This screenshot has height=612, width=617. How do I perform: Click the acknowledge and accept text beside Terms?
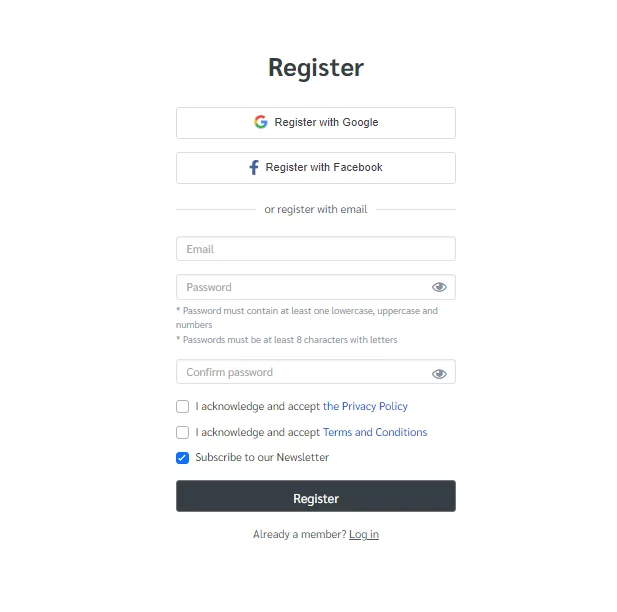coord(258,432)
